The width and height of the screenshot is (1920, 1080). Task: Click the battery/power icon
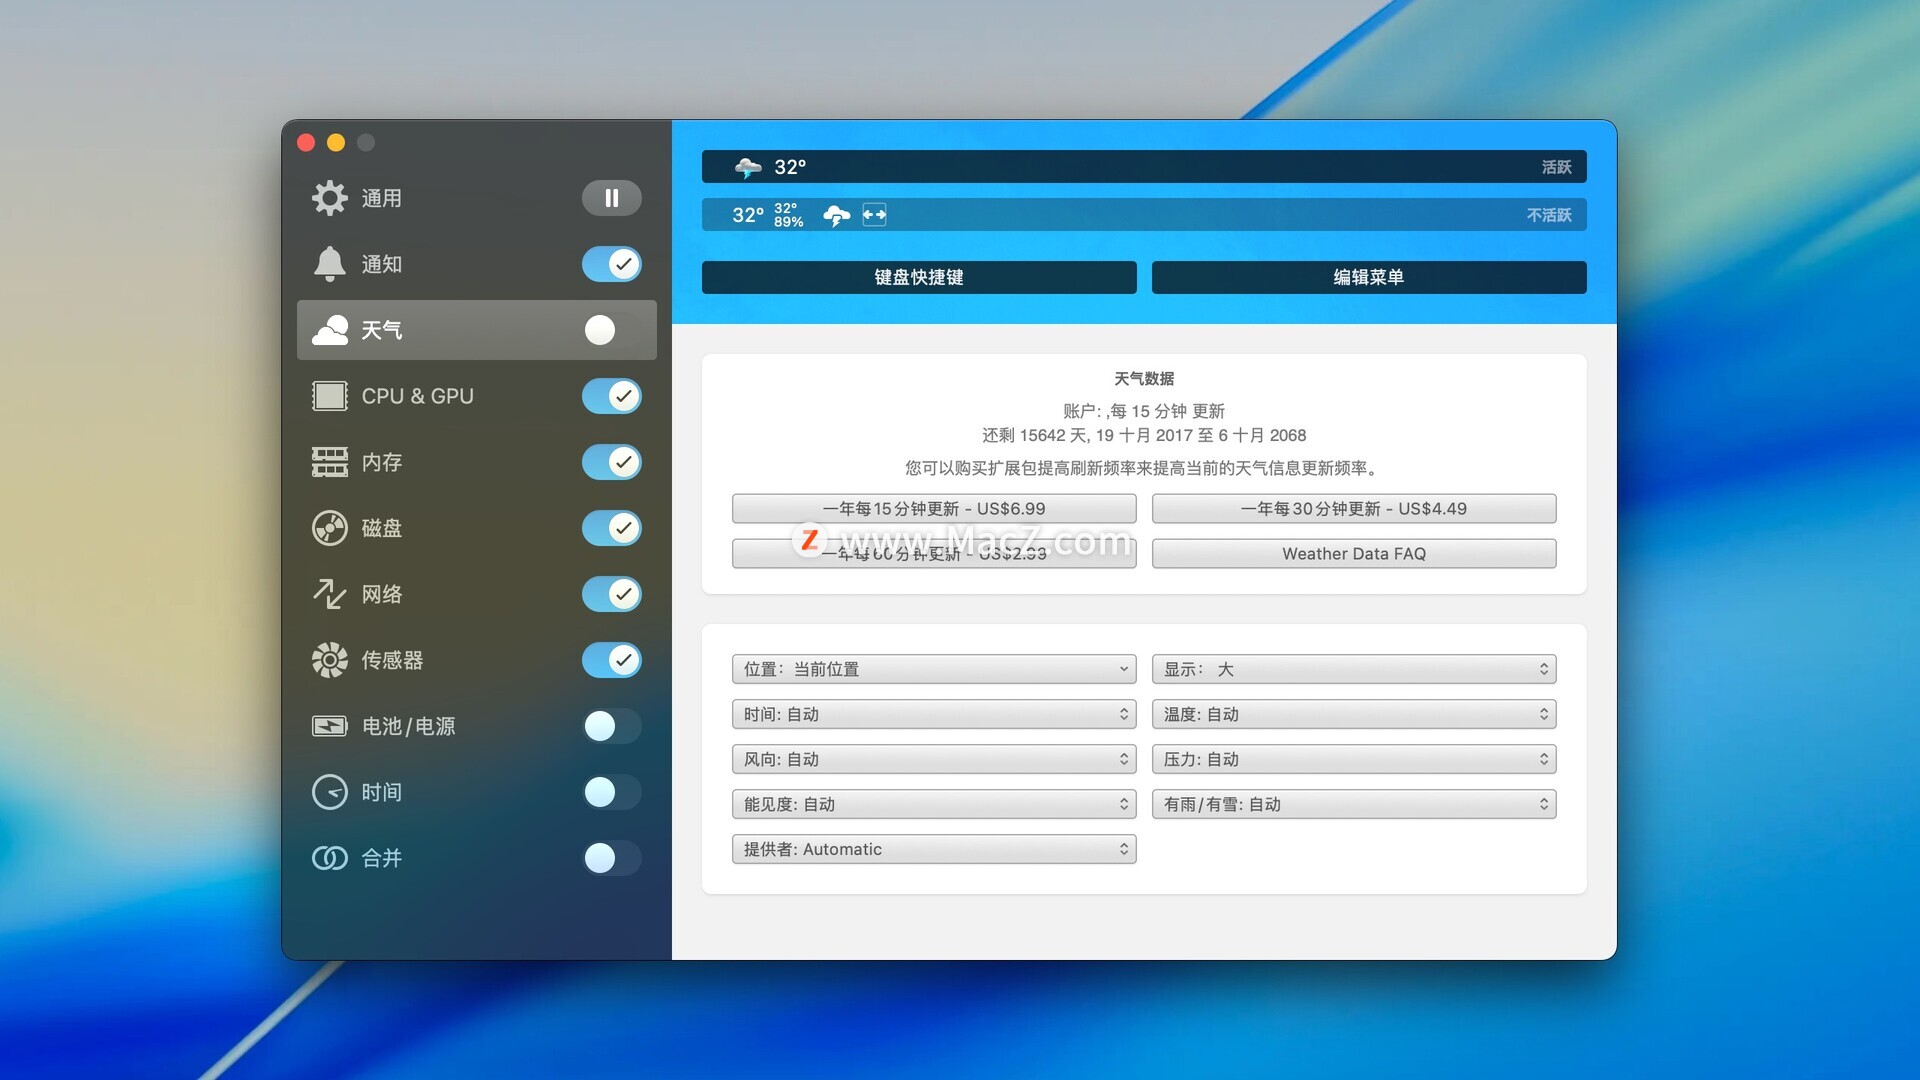coord(329,726)
